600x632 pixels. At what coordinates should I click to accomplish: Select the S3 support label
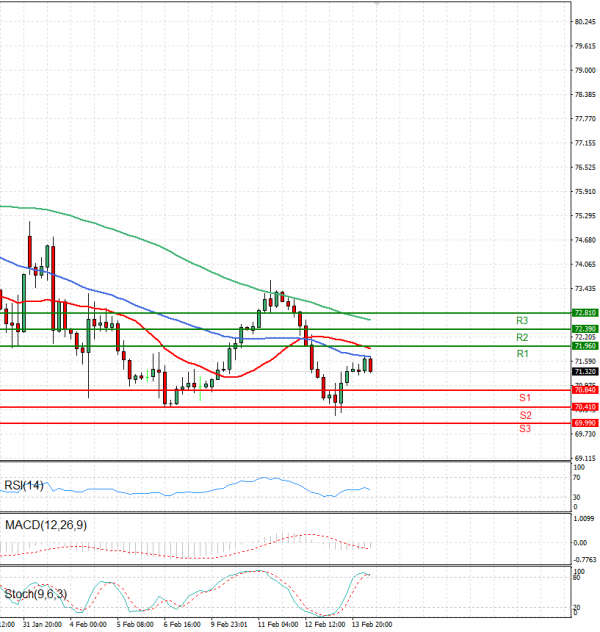click(525, 428)
